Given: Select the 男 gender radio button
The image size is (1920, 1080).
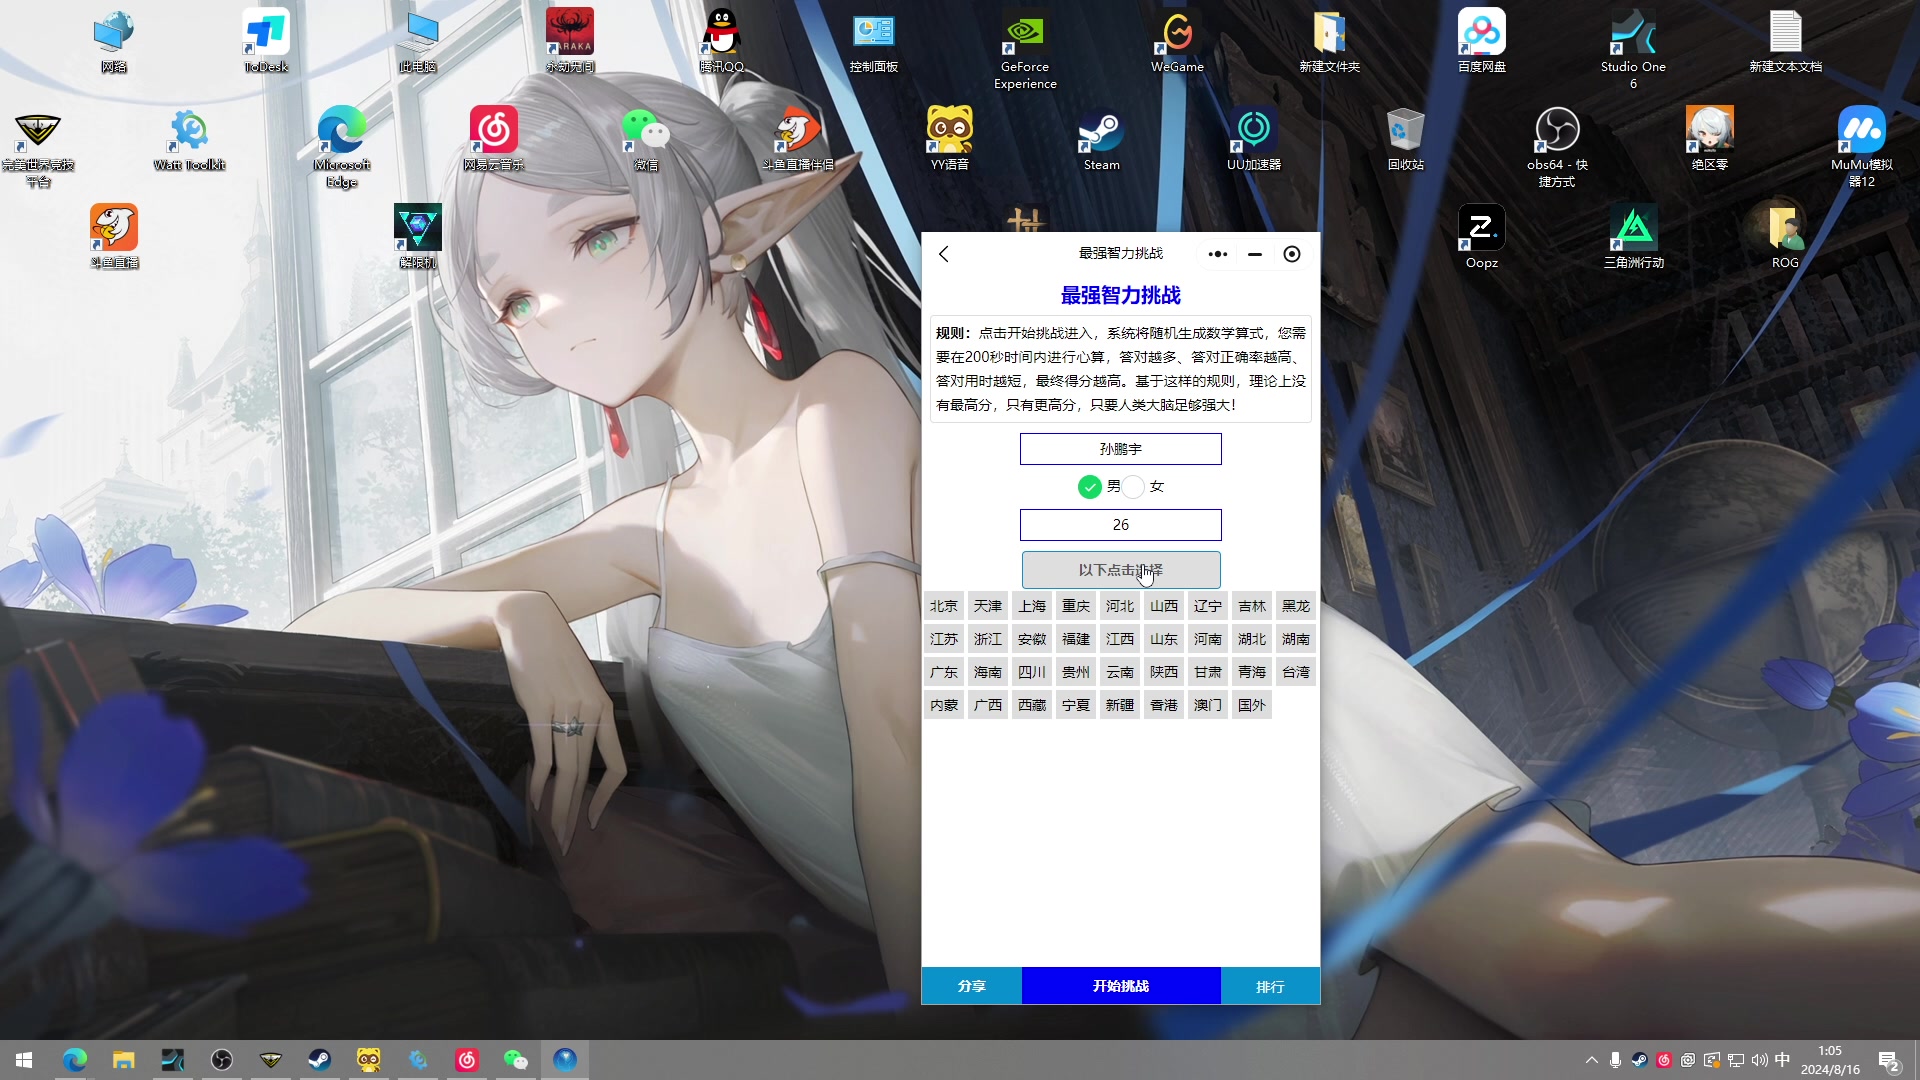Looking at the screenshot, I should click(1089, 487).
